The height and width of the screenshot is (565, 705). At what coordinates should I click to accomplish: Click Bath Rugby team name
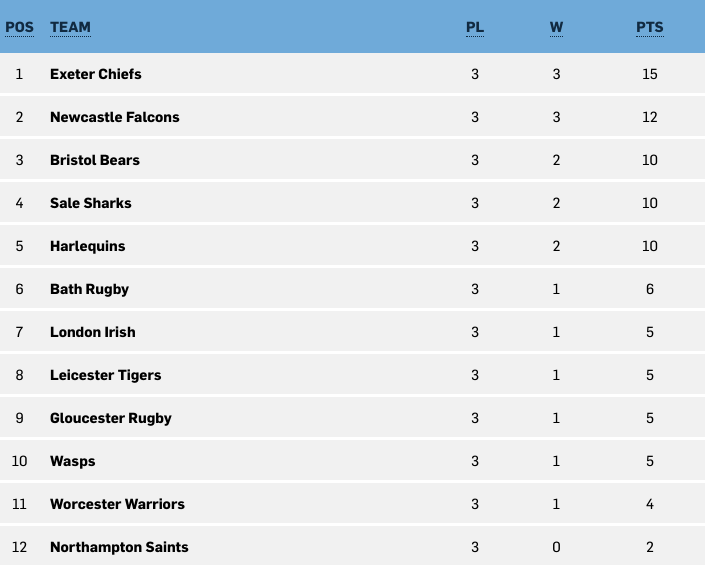[x=89, y=289]
